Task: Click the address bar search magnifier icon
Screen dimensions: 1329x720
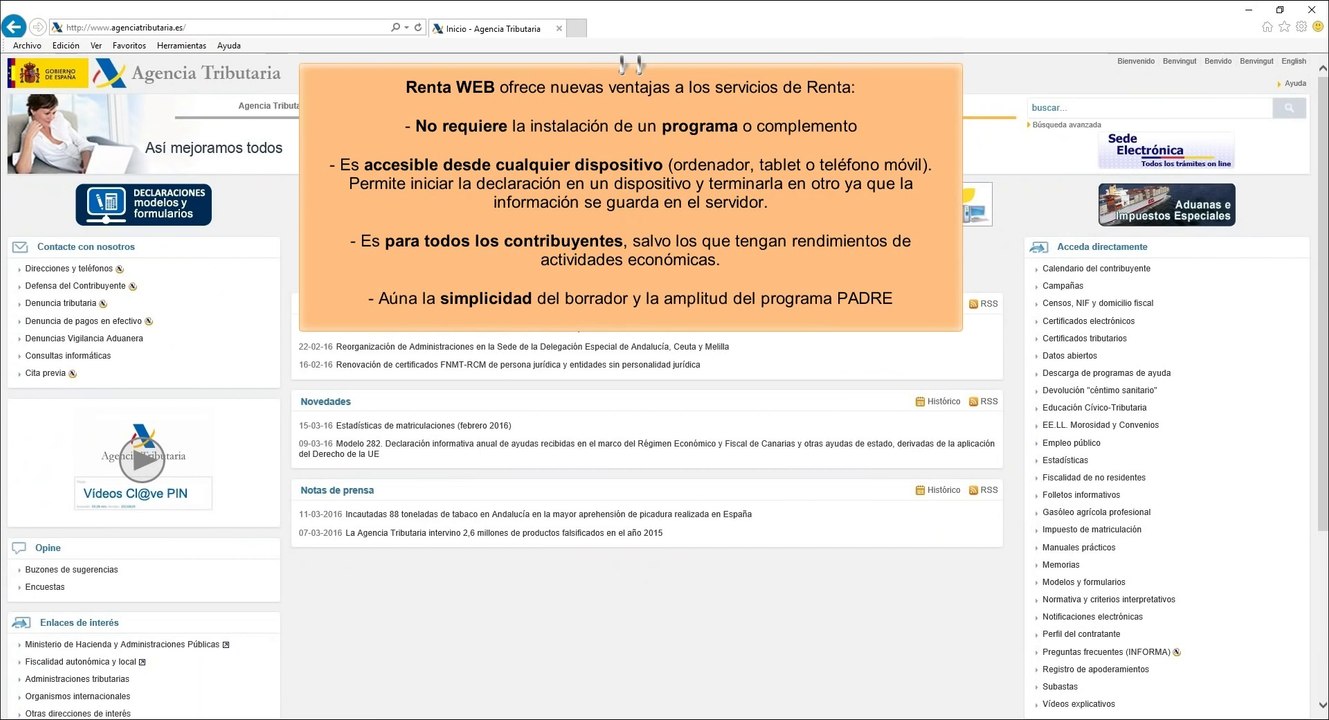Action: pyautogui.click(x=396, y=28)
